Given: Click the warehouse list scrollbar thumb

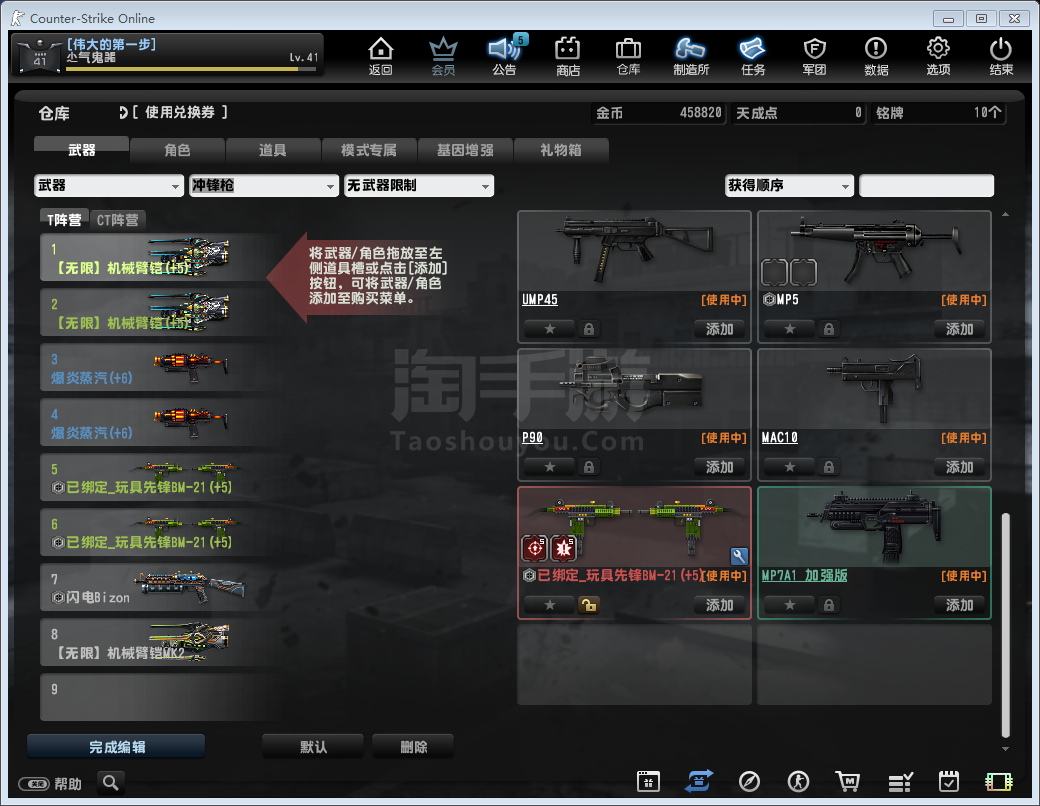Looking at the screenshot, I should [1006, 624].
